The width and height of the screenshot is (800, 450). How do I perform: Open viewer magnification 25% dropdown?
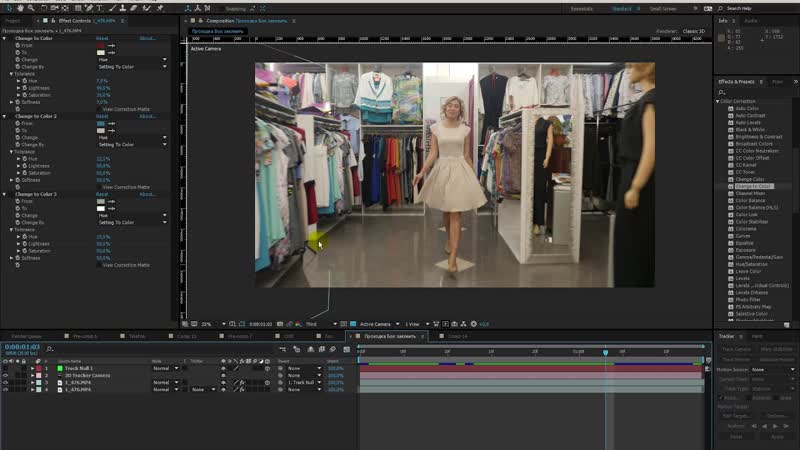pyautogui.click(x=213, y=324)
